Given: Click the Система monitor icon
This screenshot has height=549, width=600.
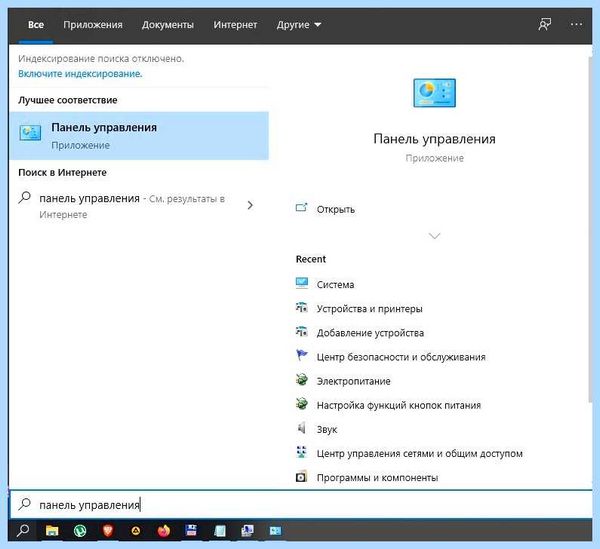Looking at the screenshot, I should click(302, 283).
